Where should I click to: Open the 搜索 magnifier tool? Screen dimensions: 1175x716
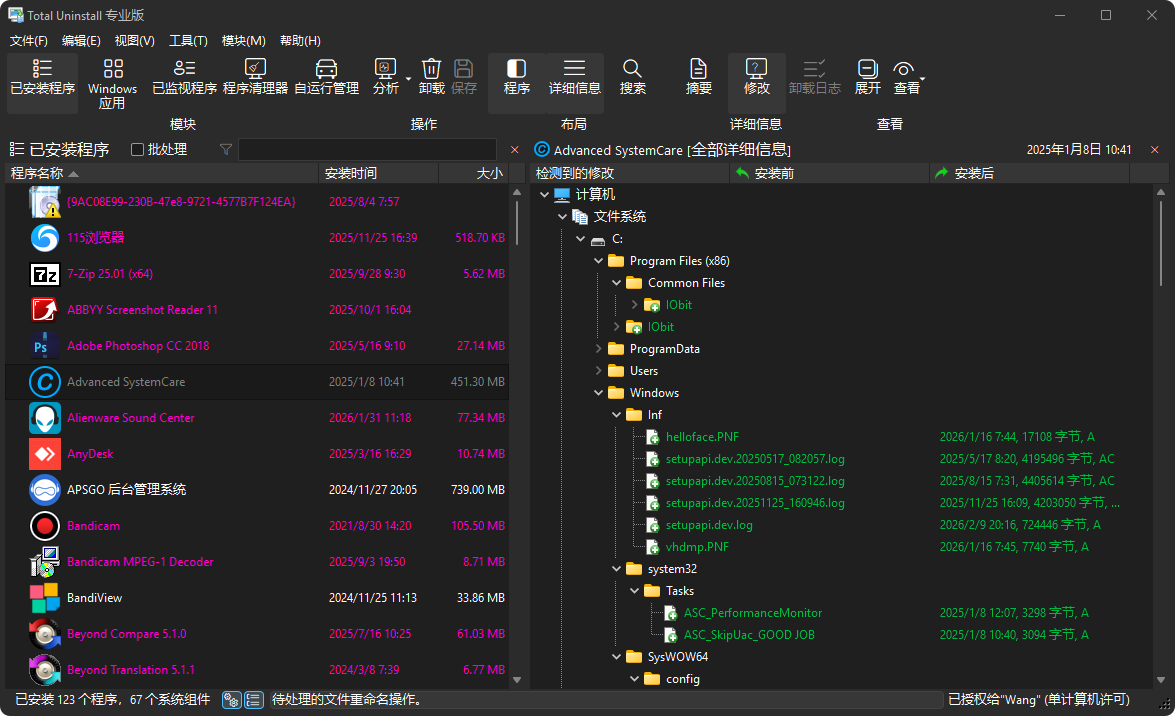click(x=632, y=75)
